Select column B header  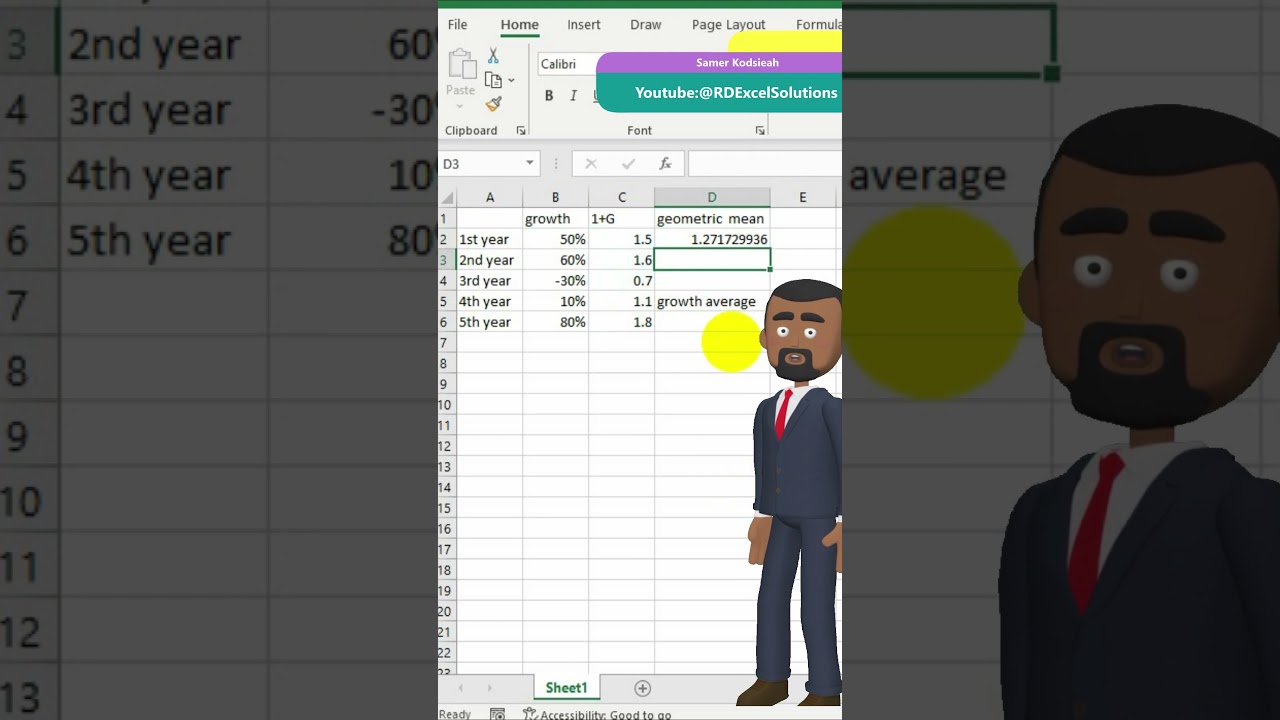pyautogui.click(x=555, y=198)
